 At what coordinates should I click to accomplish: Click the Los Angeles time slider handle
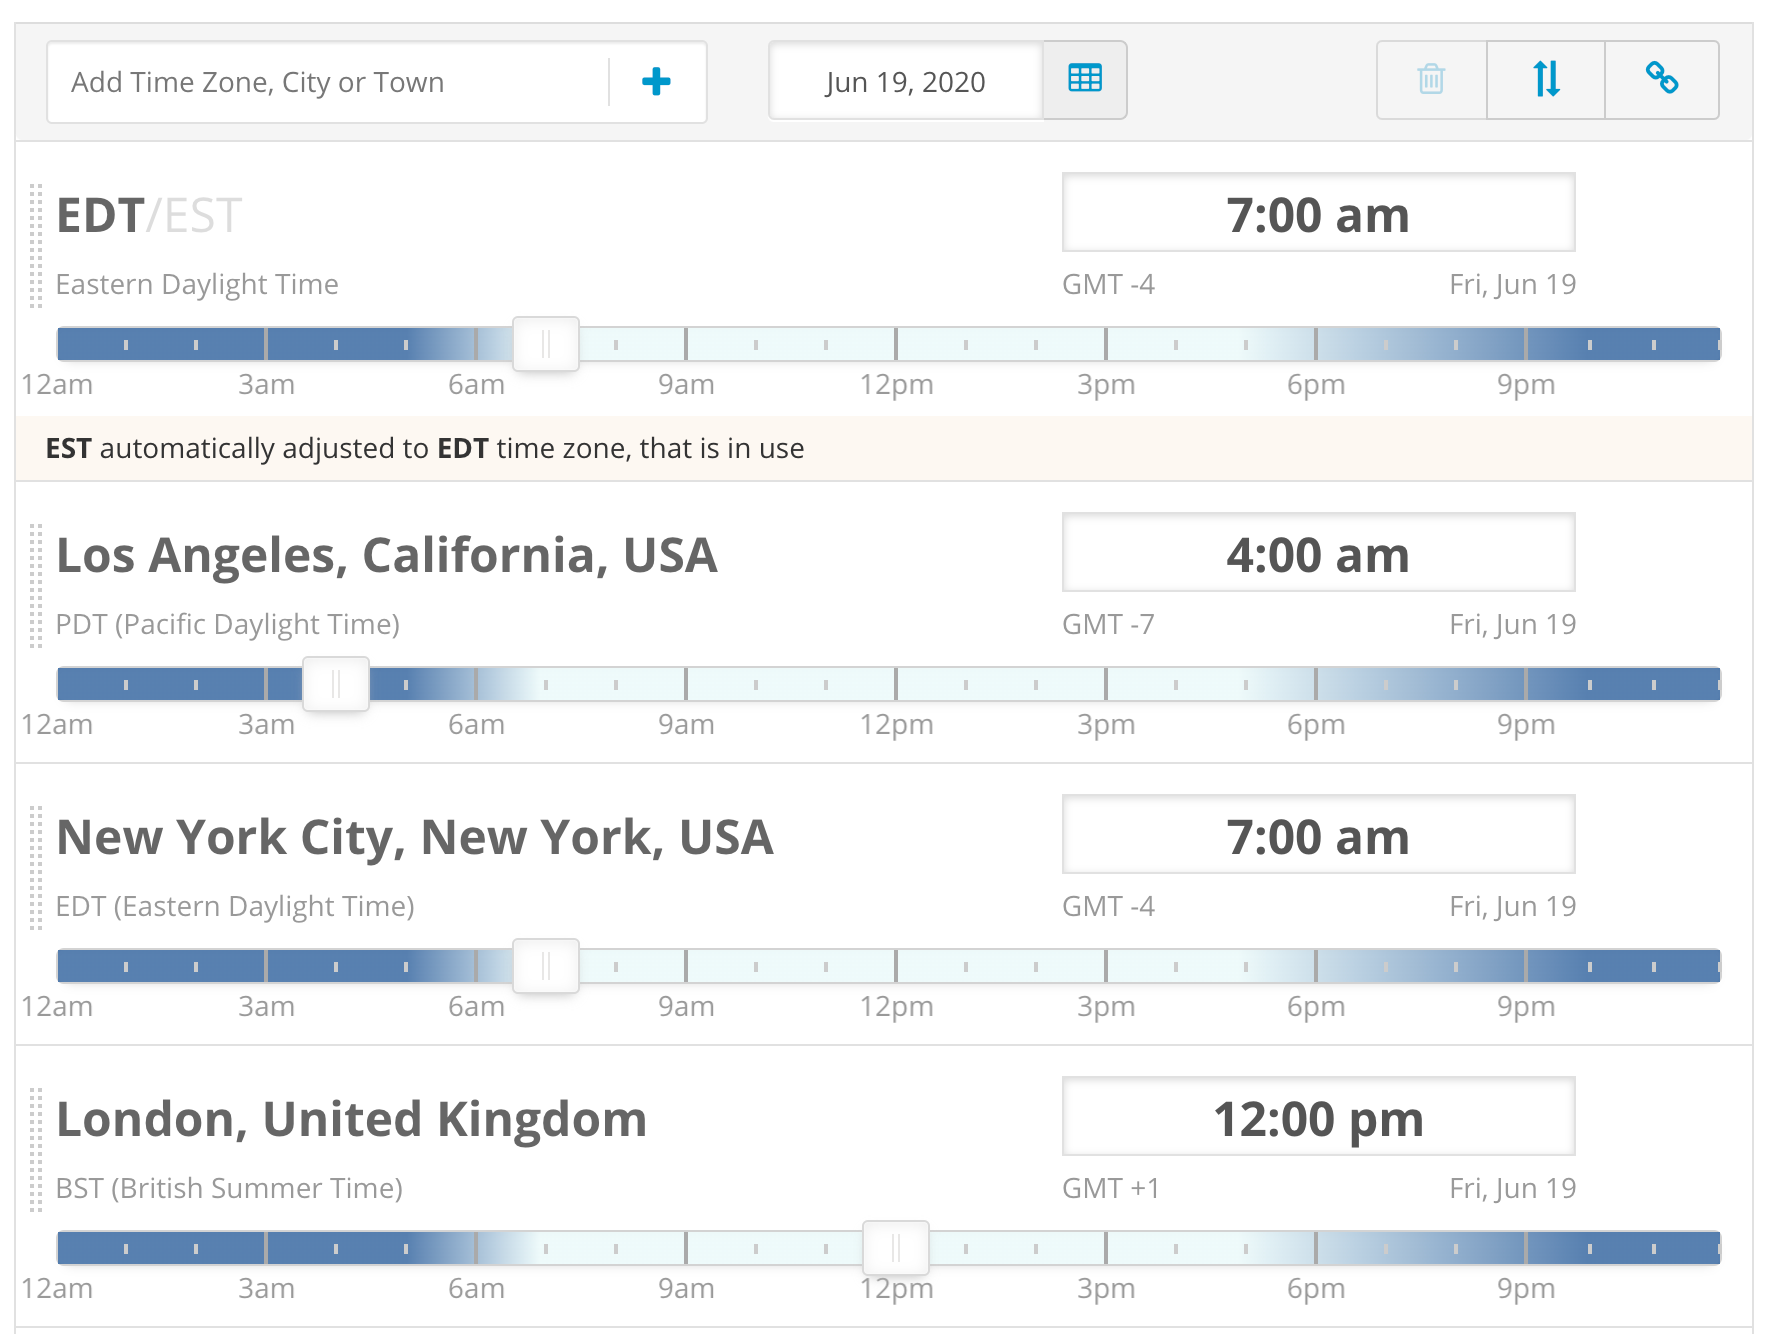pyautogui.click(x=336, y=684)
